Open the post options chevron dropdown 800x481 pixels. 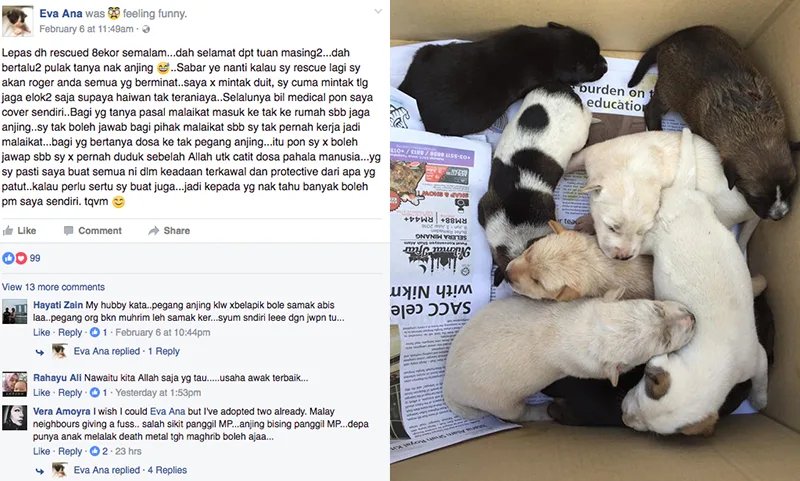pyautogui.click(x=378, y=11)
